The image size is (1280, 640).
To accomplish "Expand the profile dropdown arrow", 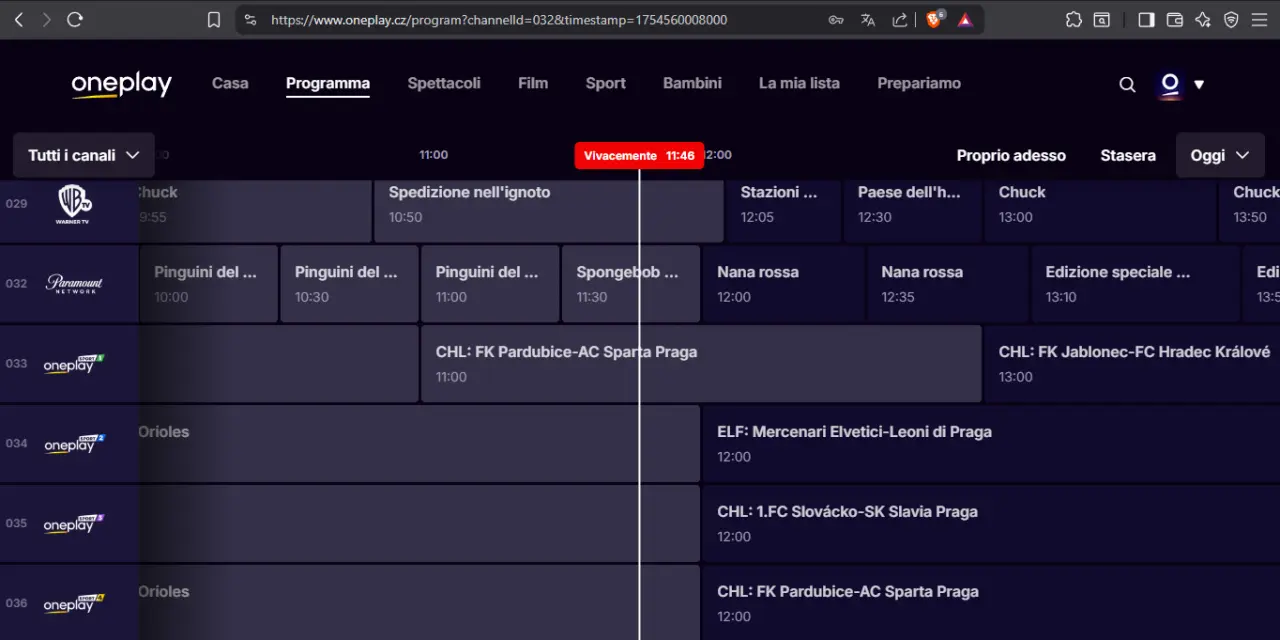I will [x=1199, y=85].
